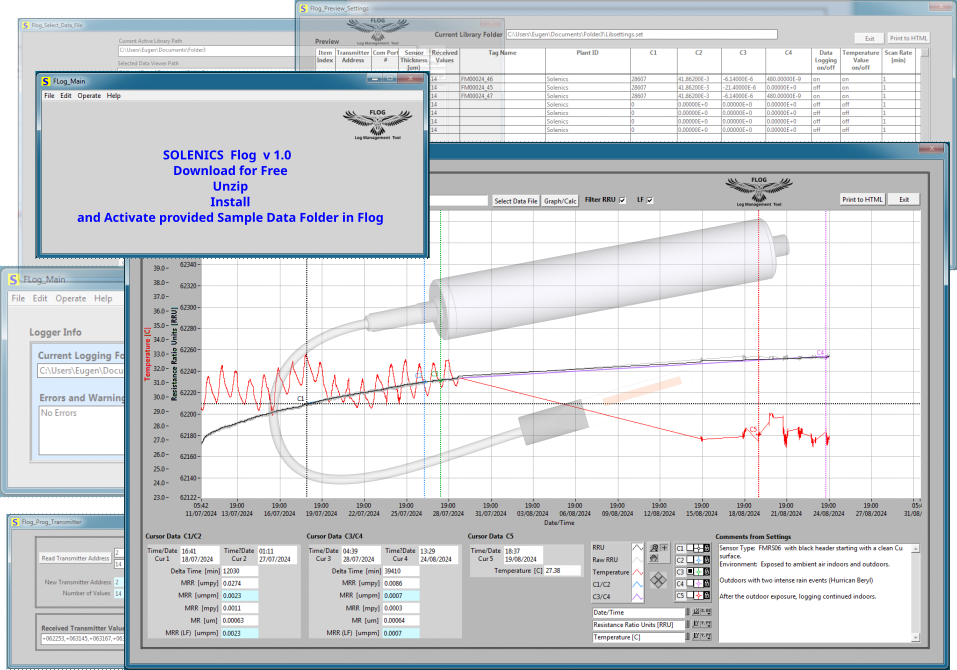This screenshot has width=957, height=670.
Task: Toggle the scale lock for Date/Time axis
Action: 688,612
